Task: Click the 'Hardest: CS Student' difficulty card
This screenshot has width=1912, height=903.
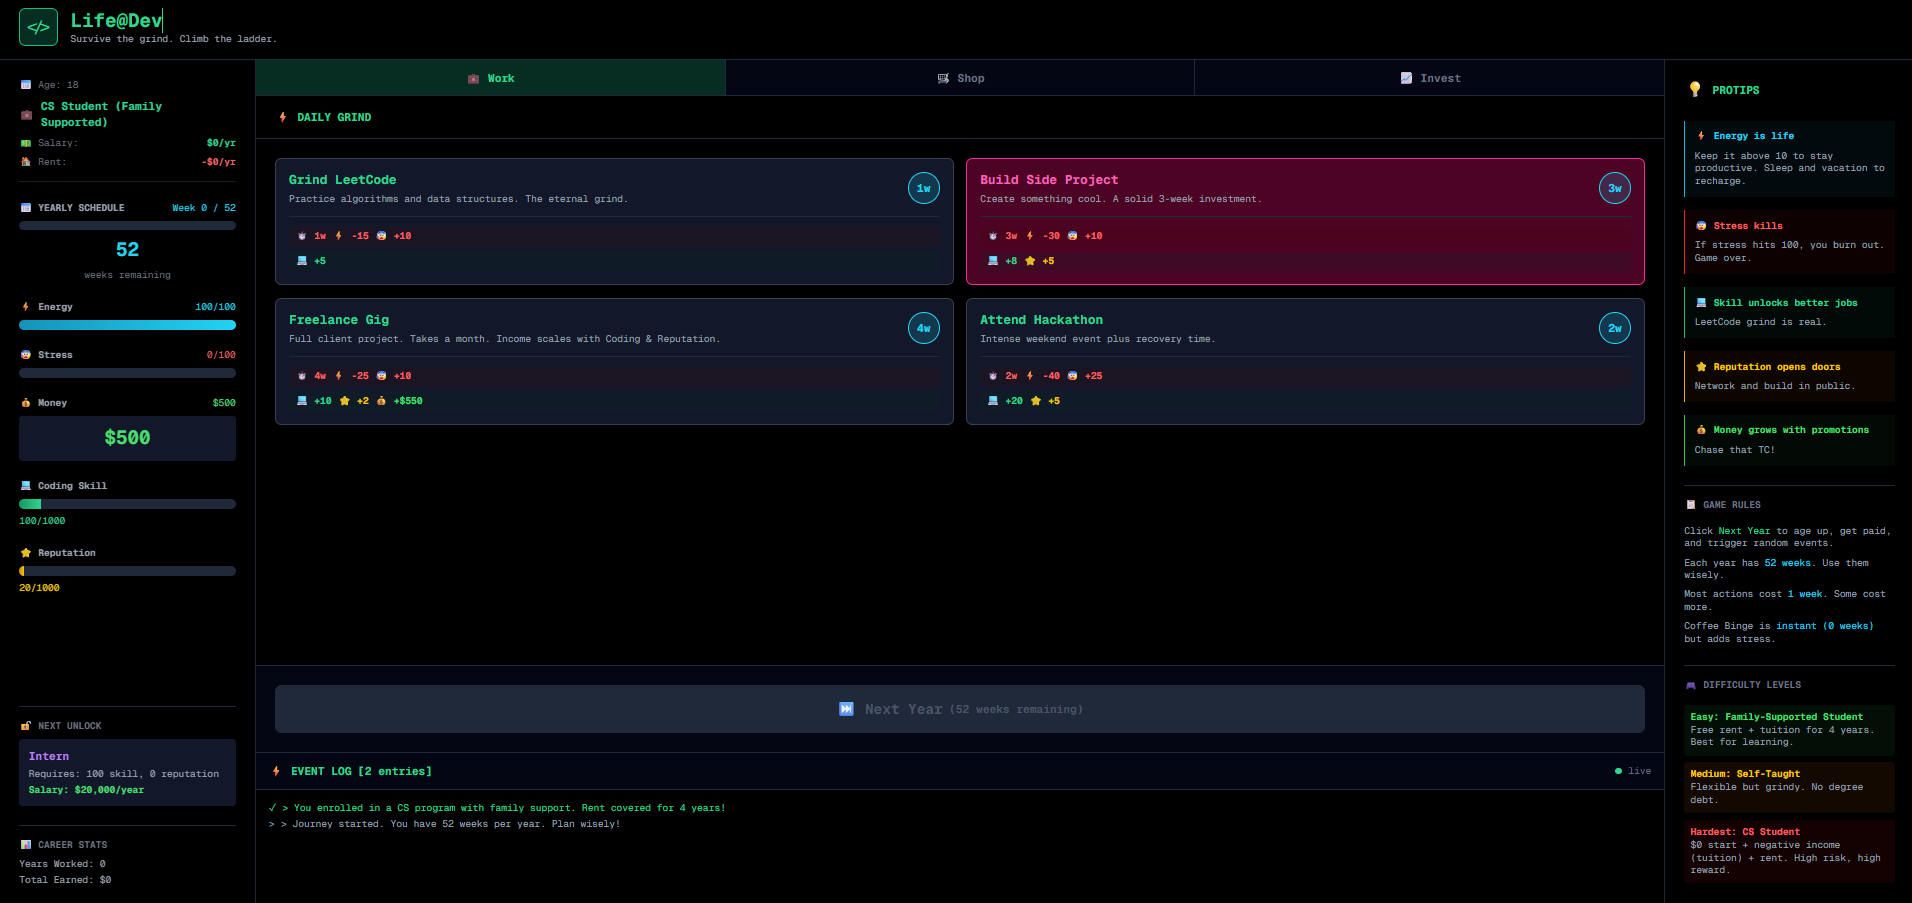Action: (x=1789, y=851)
